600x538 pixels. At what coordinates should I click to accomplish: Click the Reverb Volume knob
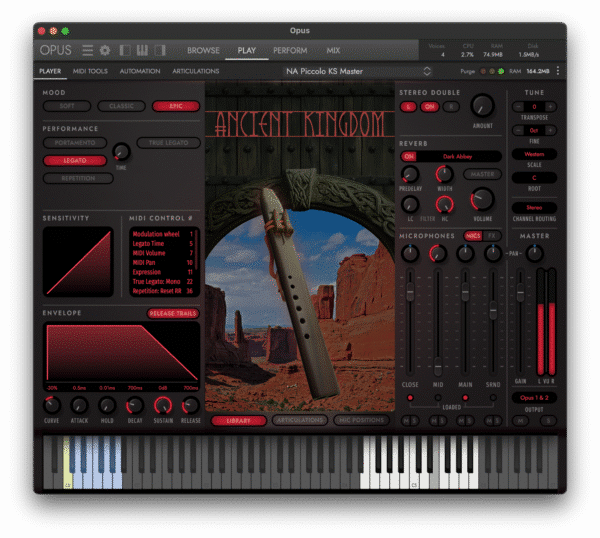point(482,199)
